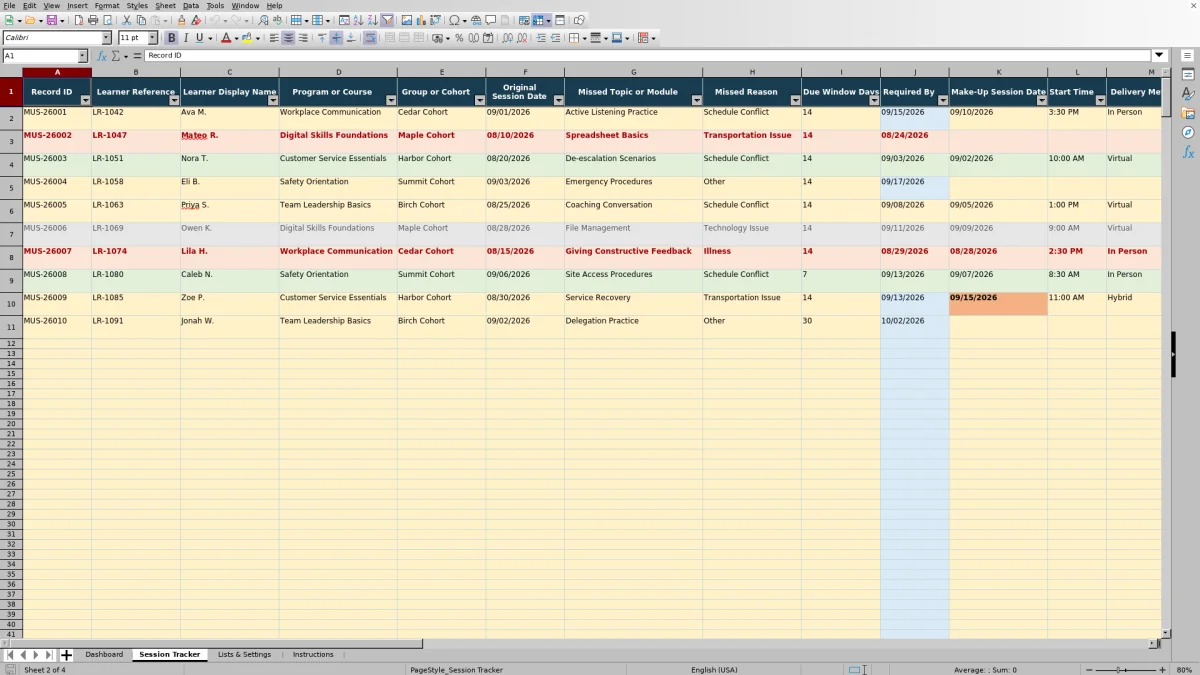Toggle AutoFilter in the toolbar
Viewport: 1200px width, 675px height.
[387, 20]
